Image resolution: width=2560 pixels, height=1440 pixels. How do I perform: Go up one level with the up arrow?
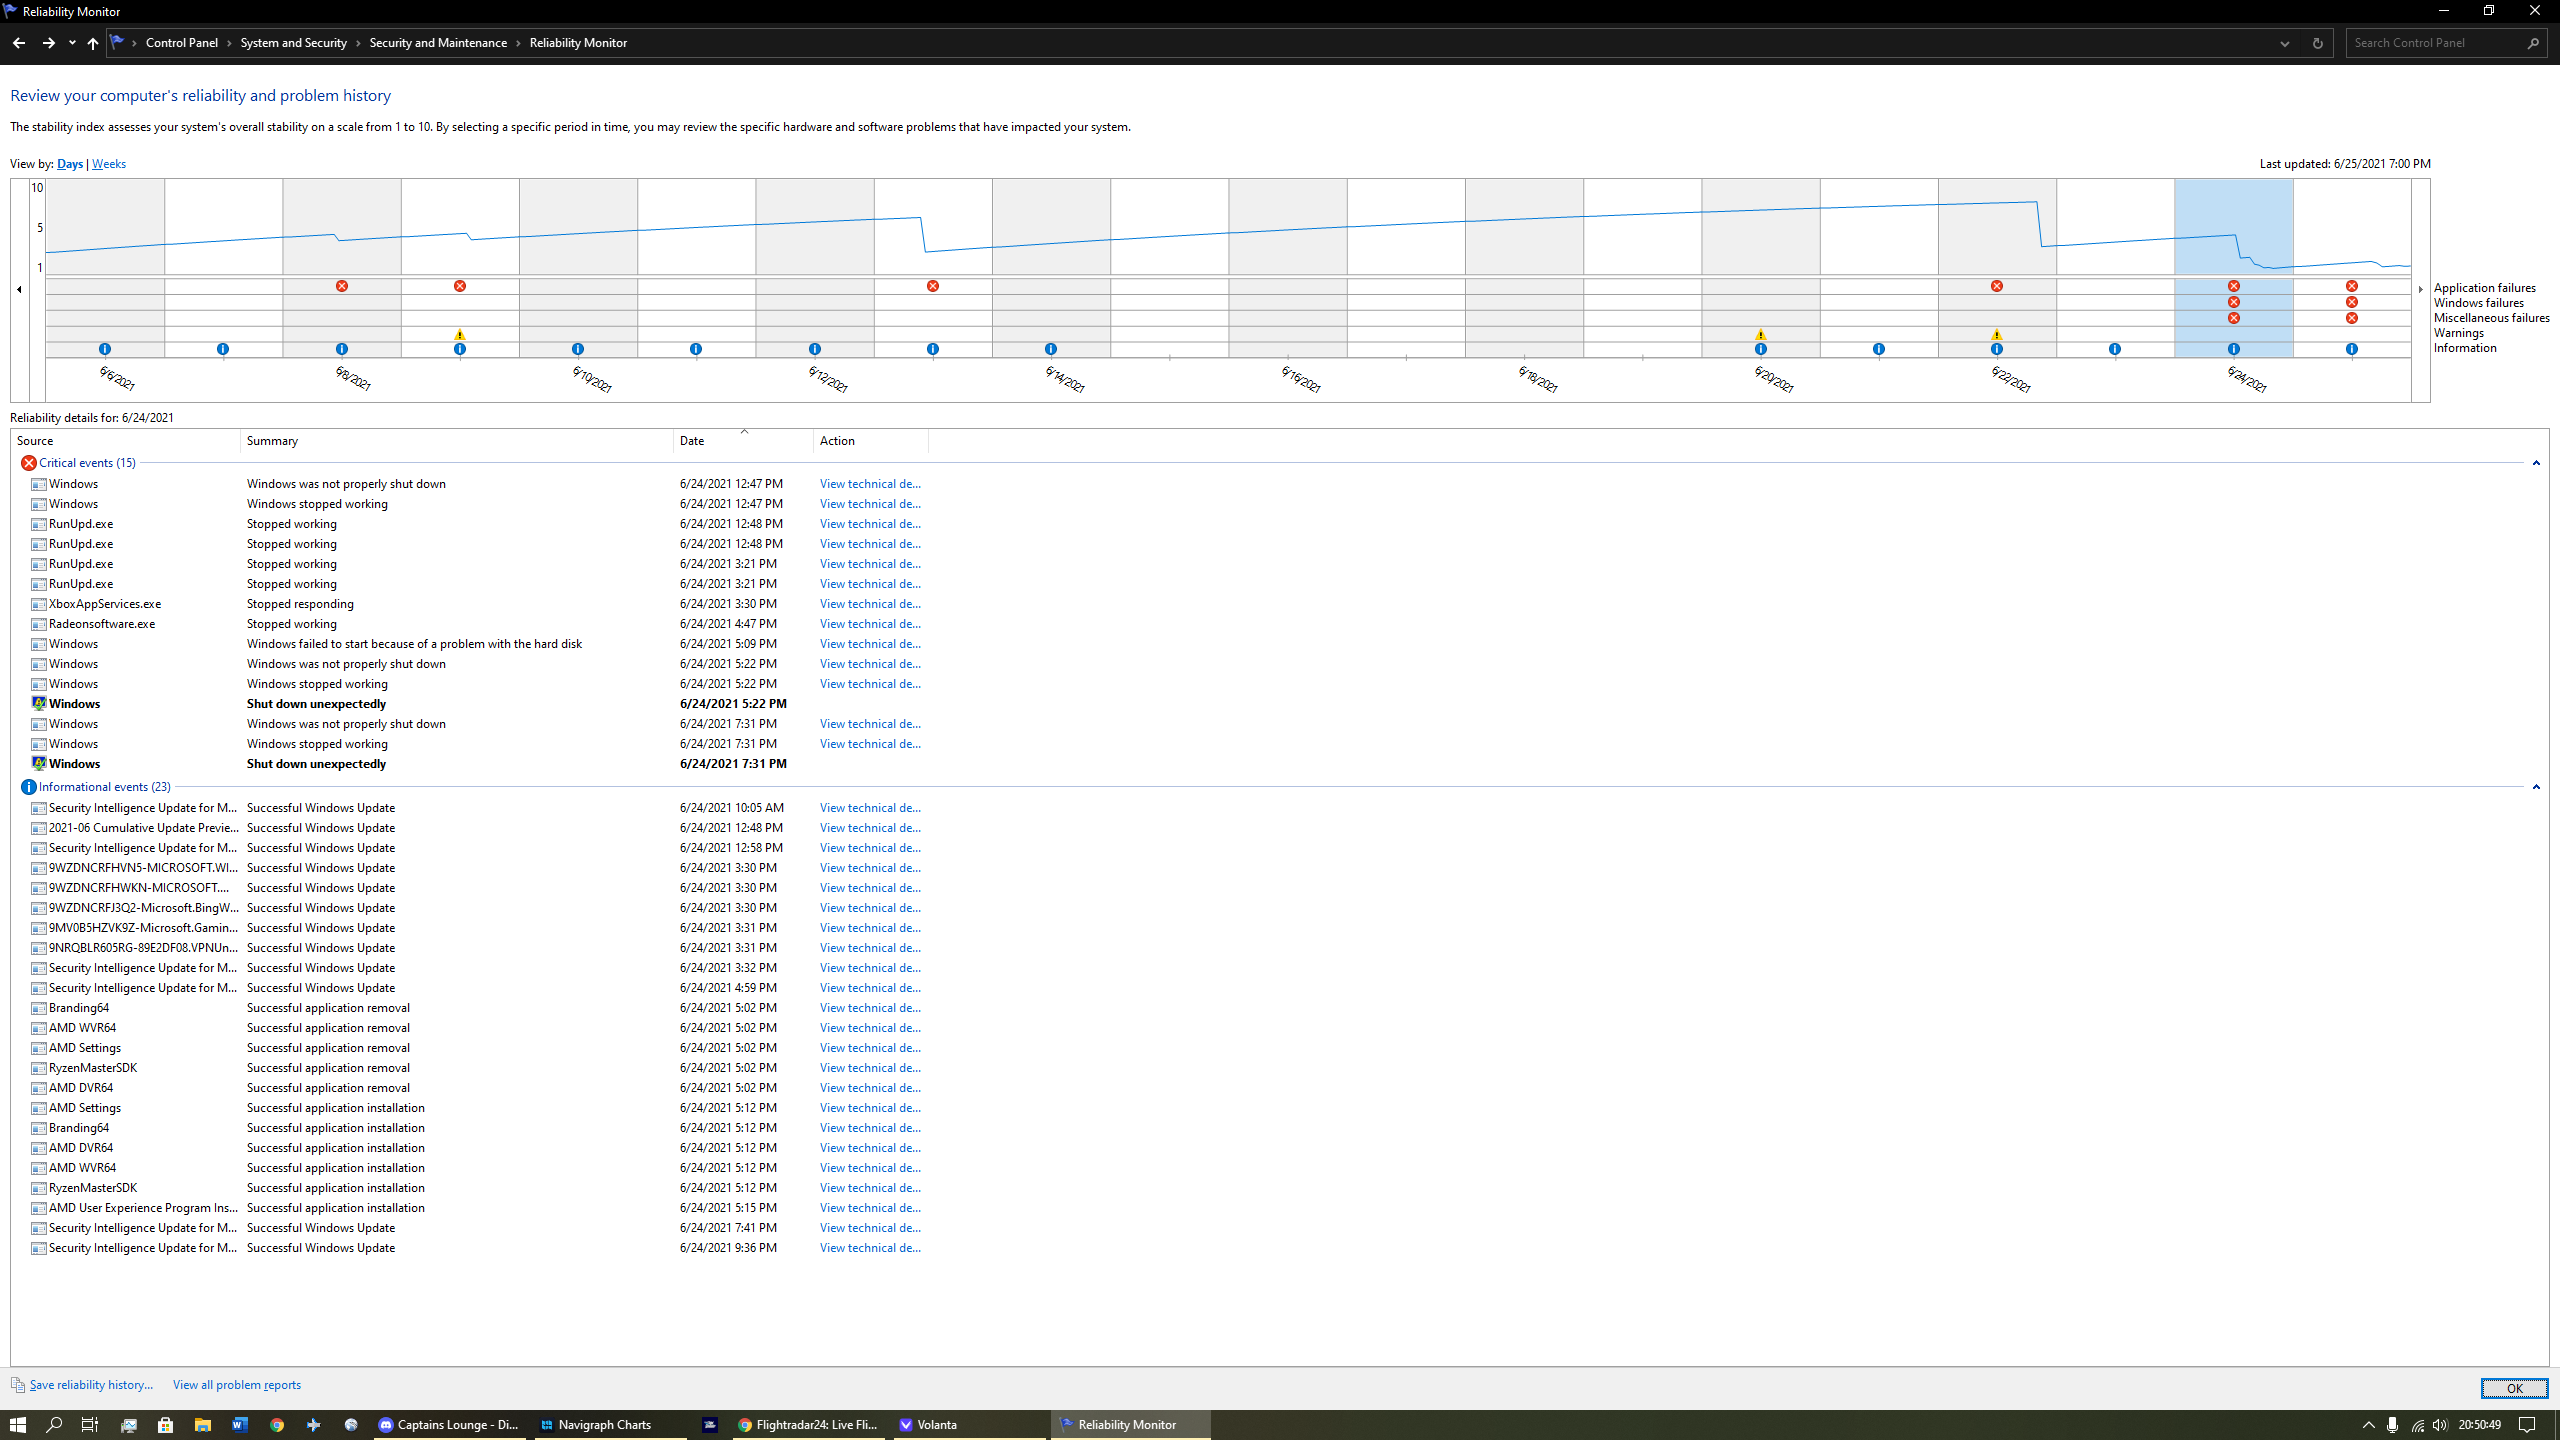coord(93,43)
